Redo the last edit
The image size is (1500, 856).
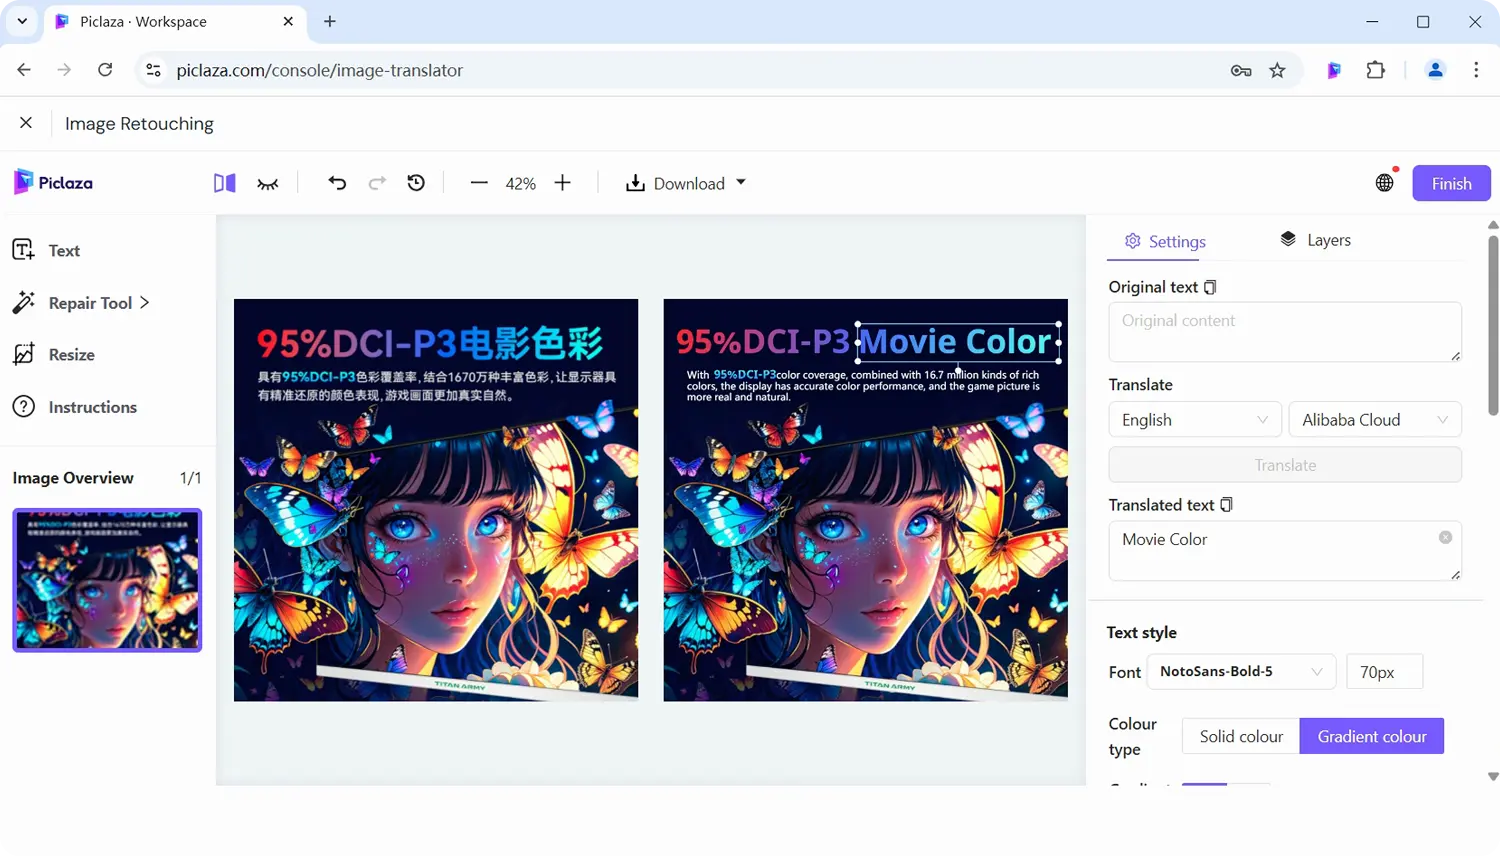[377, 183]
